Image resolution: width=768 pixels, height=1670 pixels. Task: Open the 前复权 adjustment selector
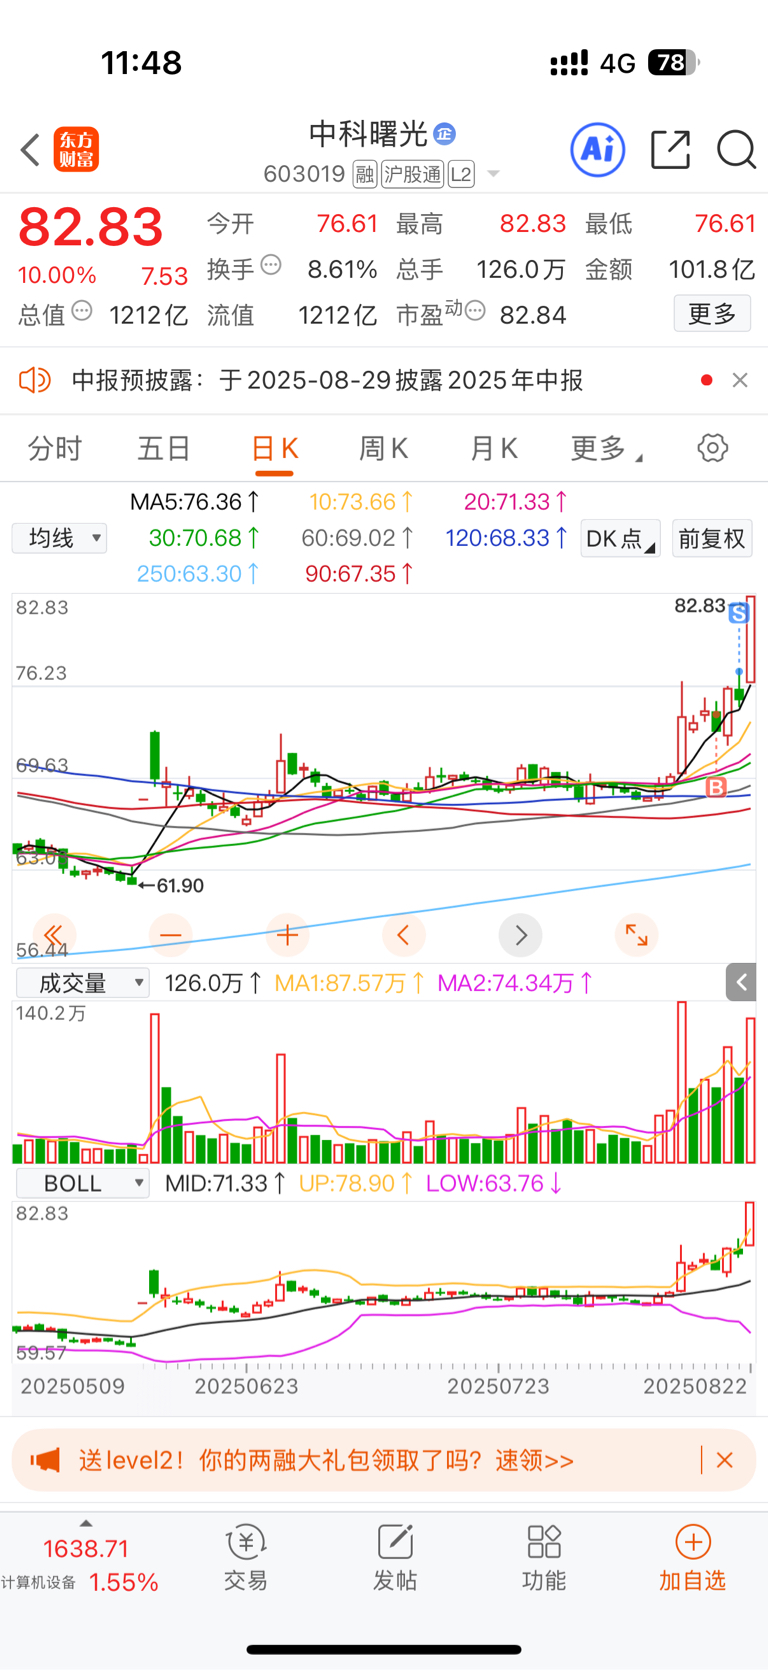[712, 538]
